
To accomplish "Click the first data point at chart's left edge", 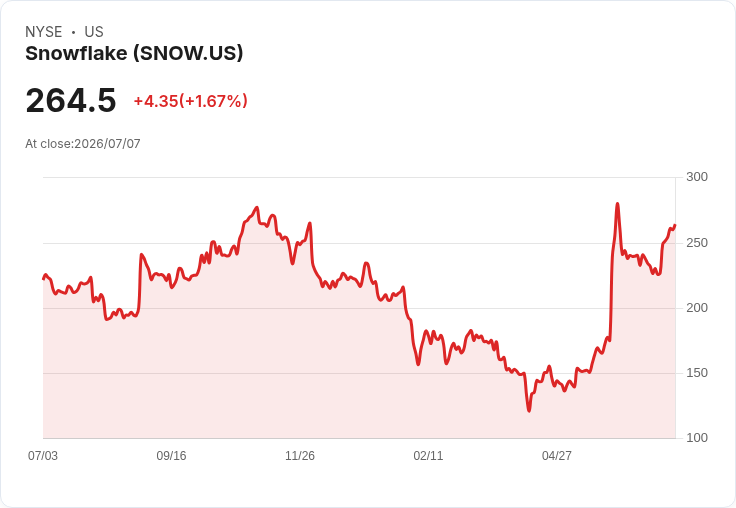I will pyautogui.click(x=44, y=278).
